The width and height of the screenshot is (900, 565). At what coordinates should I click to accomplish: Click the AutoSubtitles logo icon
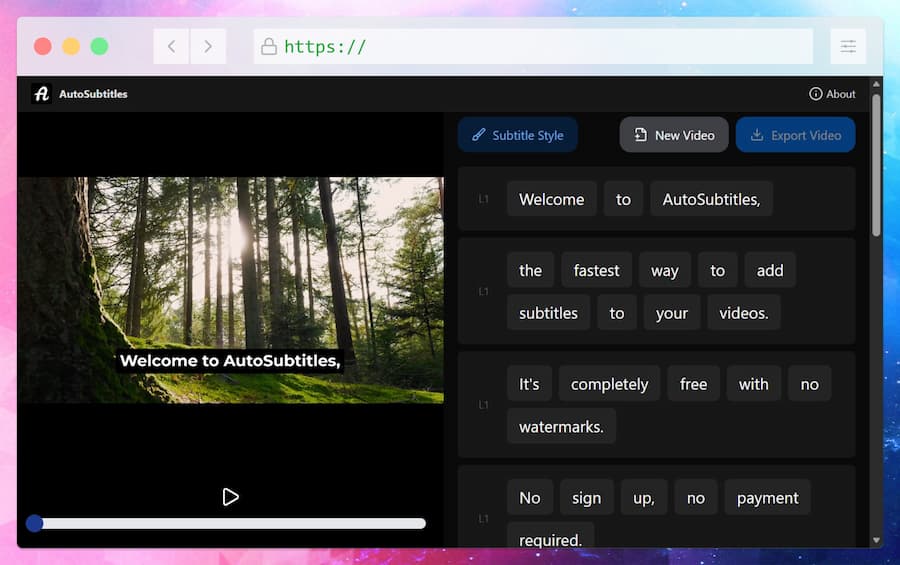pos(41,94)
